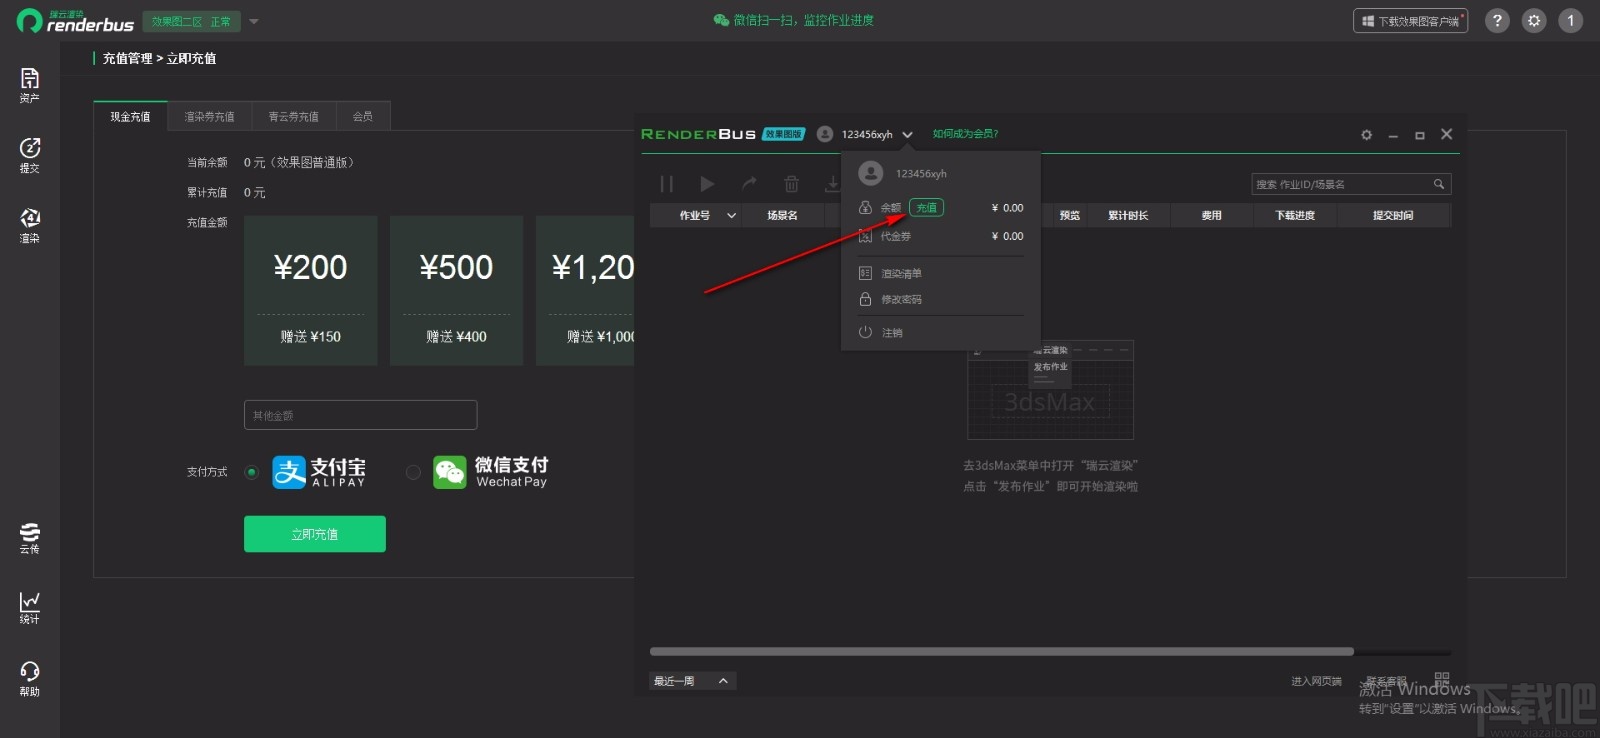This screenshot has height=738, width=1600.
Task: Click the download icon in client toolbar
Action: 831,184
